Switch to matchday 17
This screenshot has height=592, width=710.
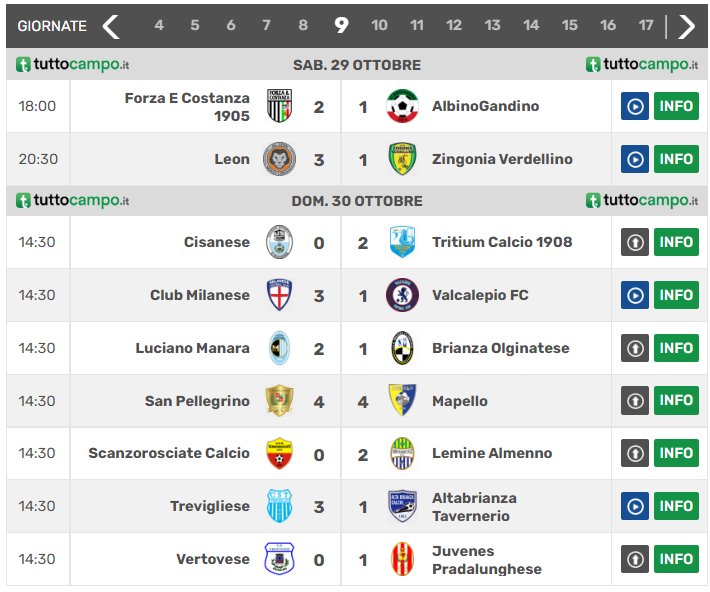[x=646, y=26]
